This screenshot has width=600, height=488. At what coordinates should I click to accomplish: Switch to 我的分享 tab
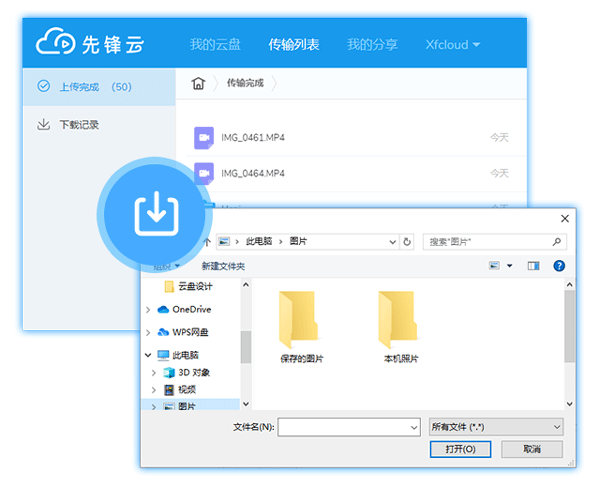[x=372, y=45]
